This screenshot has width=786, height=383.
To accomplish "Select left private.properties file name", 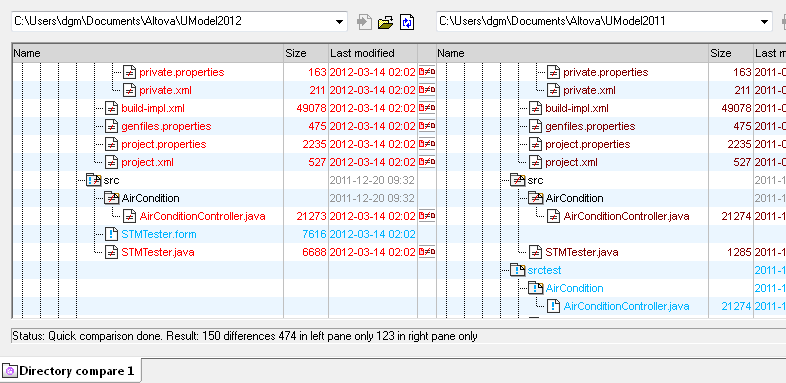I will point(181,72).
